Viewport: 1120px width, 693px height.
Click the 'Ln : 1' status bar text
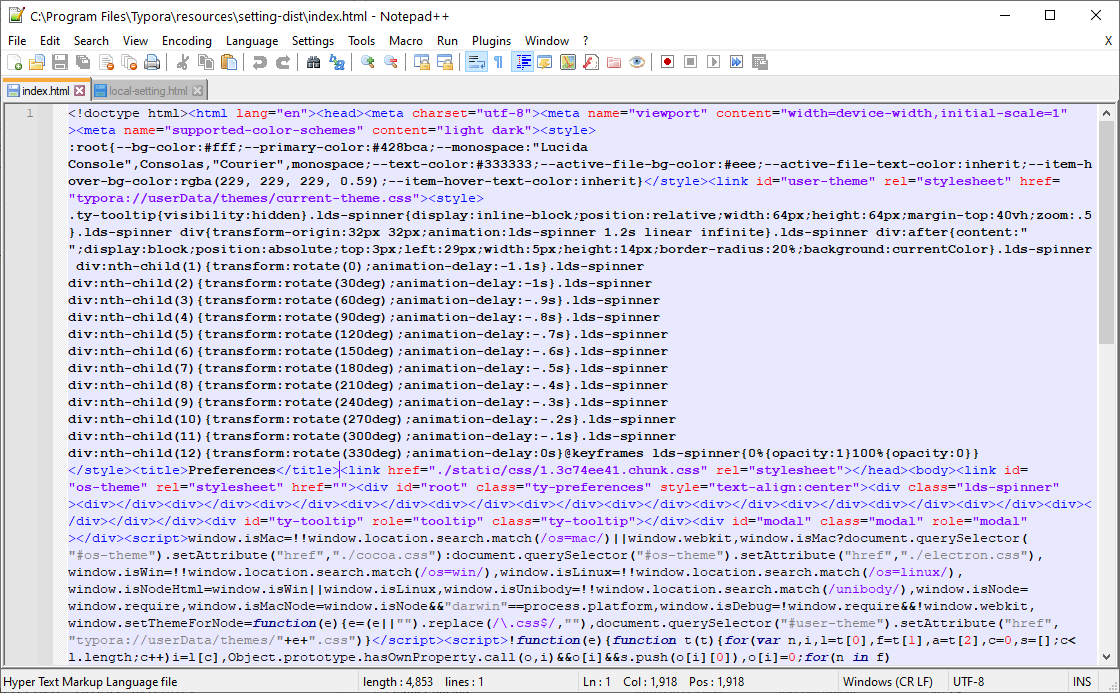tap(596, 682)
